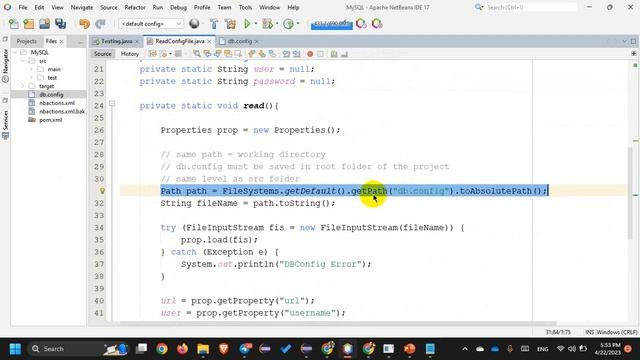Click the blue memory usage bar

pos(331,24)
